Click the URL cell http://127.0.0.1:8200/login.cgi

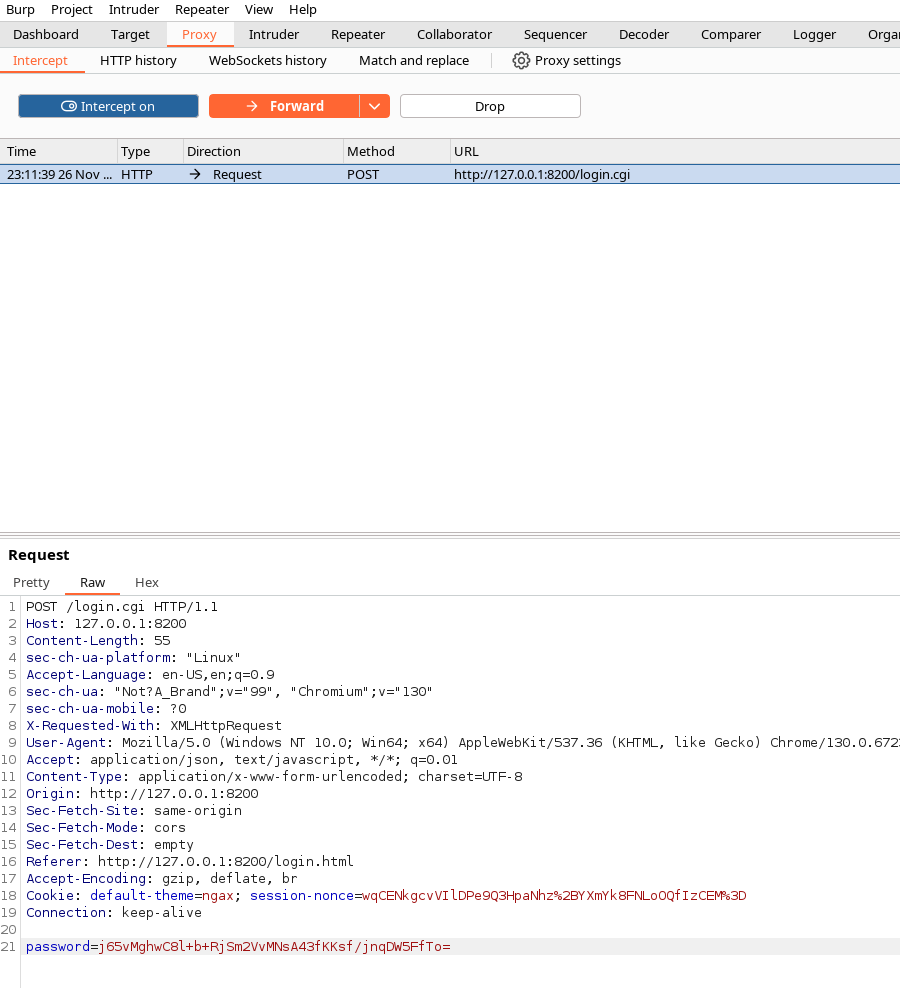click(x=542, y=175)
